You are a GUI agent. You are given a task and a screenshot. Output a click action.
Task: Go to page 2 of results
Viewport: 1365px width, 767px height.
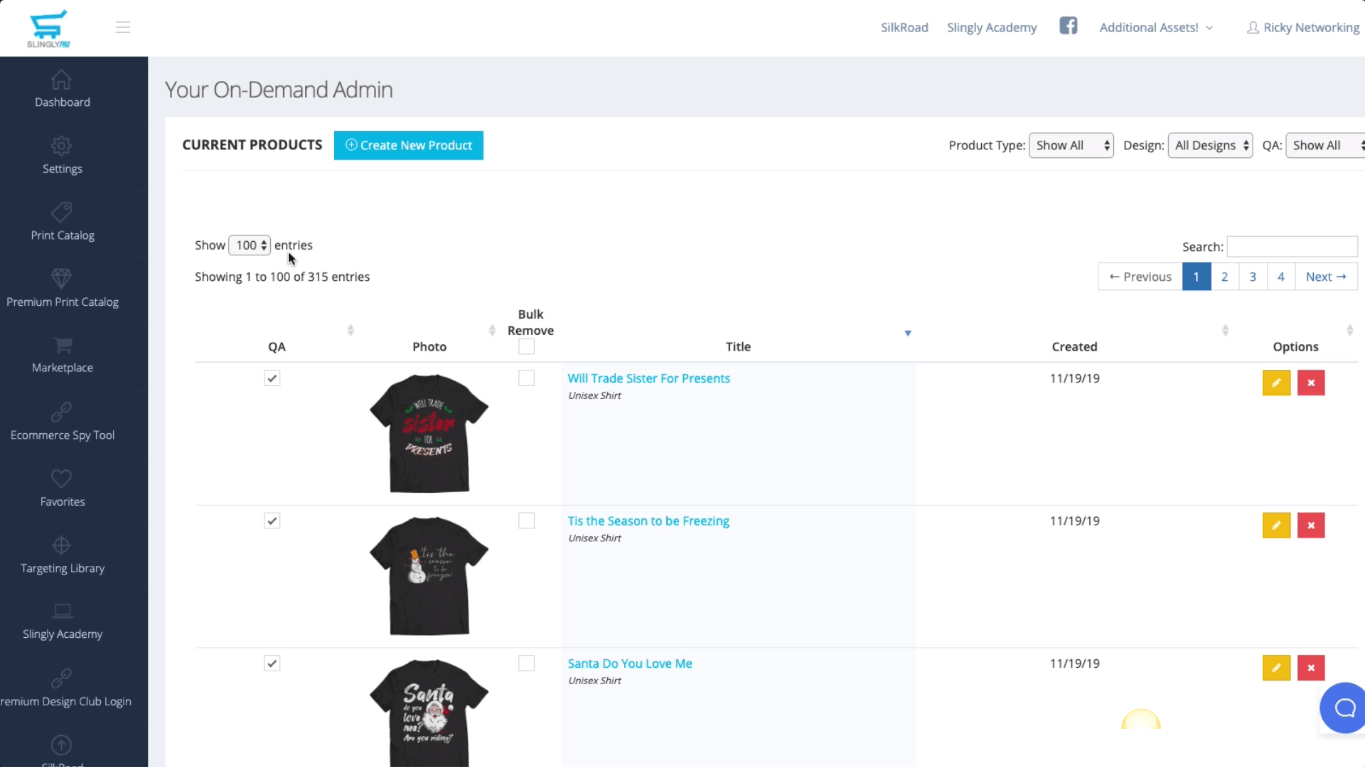1224,277
